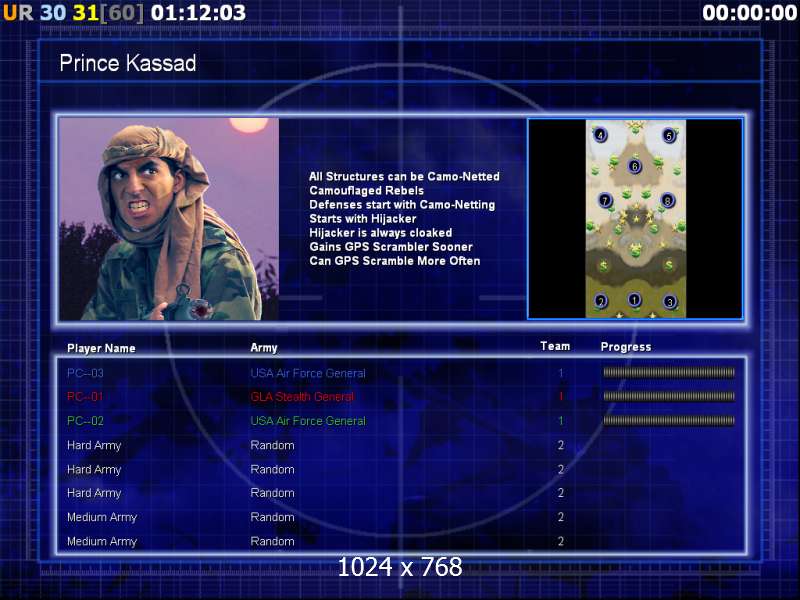This screenshot has width=800, height=600.
Task: Click start position 6 in map center
Action: point(634,166)
